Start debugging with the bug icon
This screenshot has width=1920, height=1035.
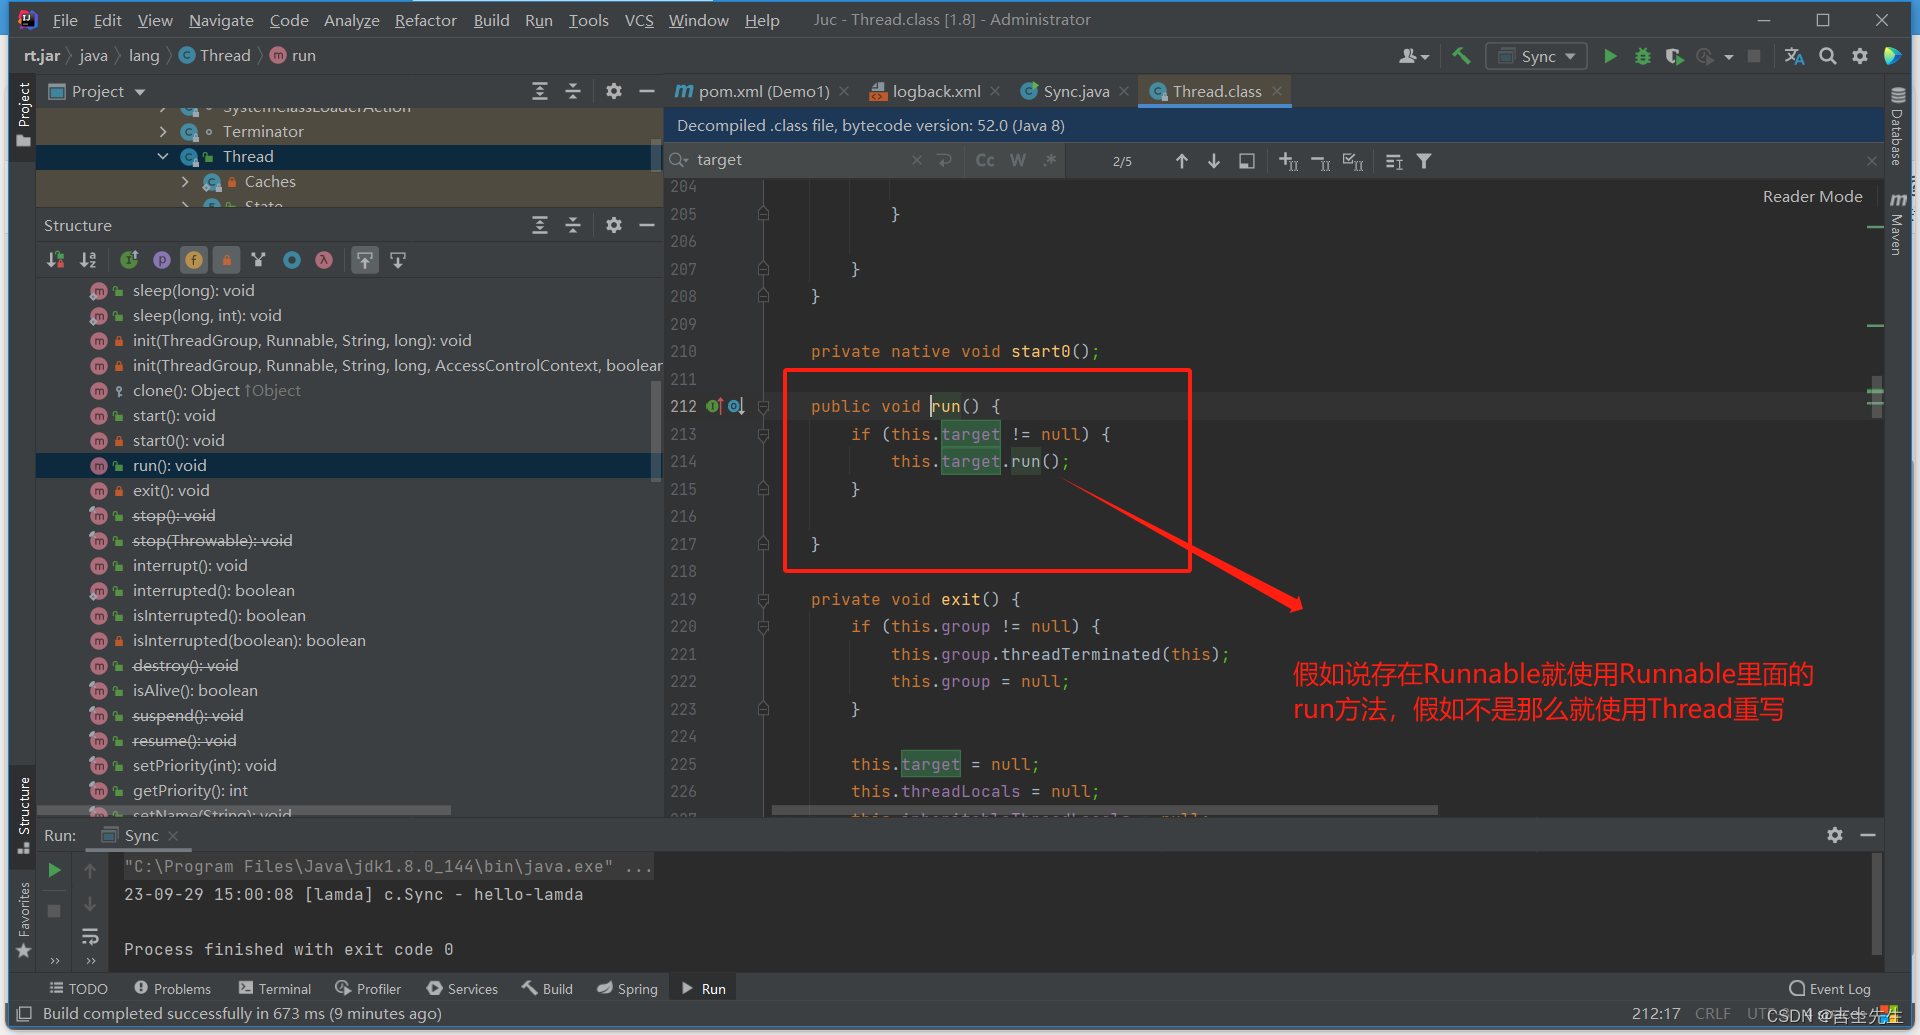1642,56
